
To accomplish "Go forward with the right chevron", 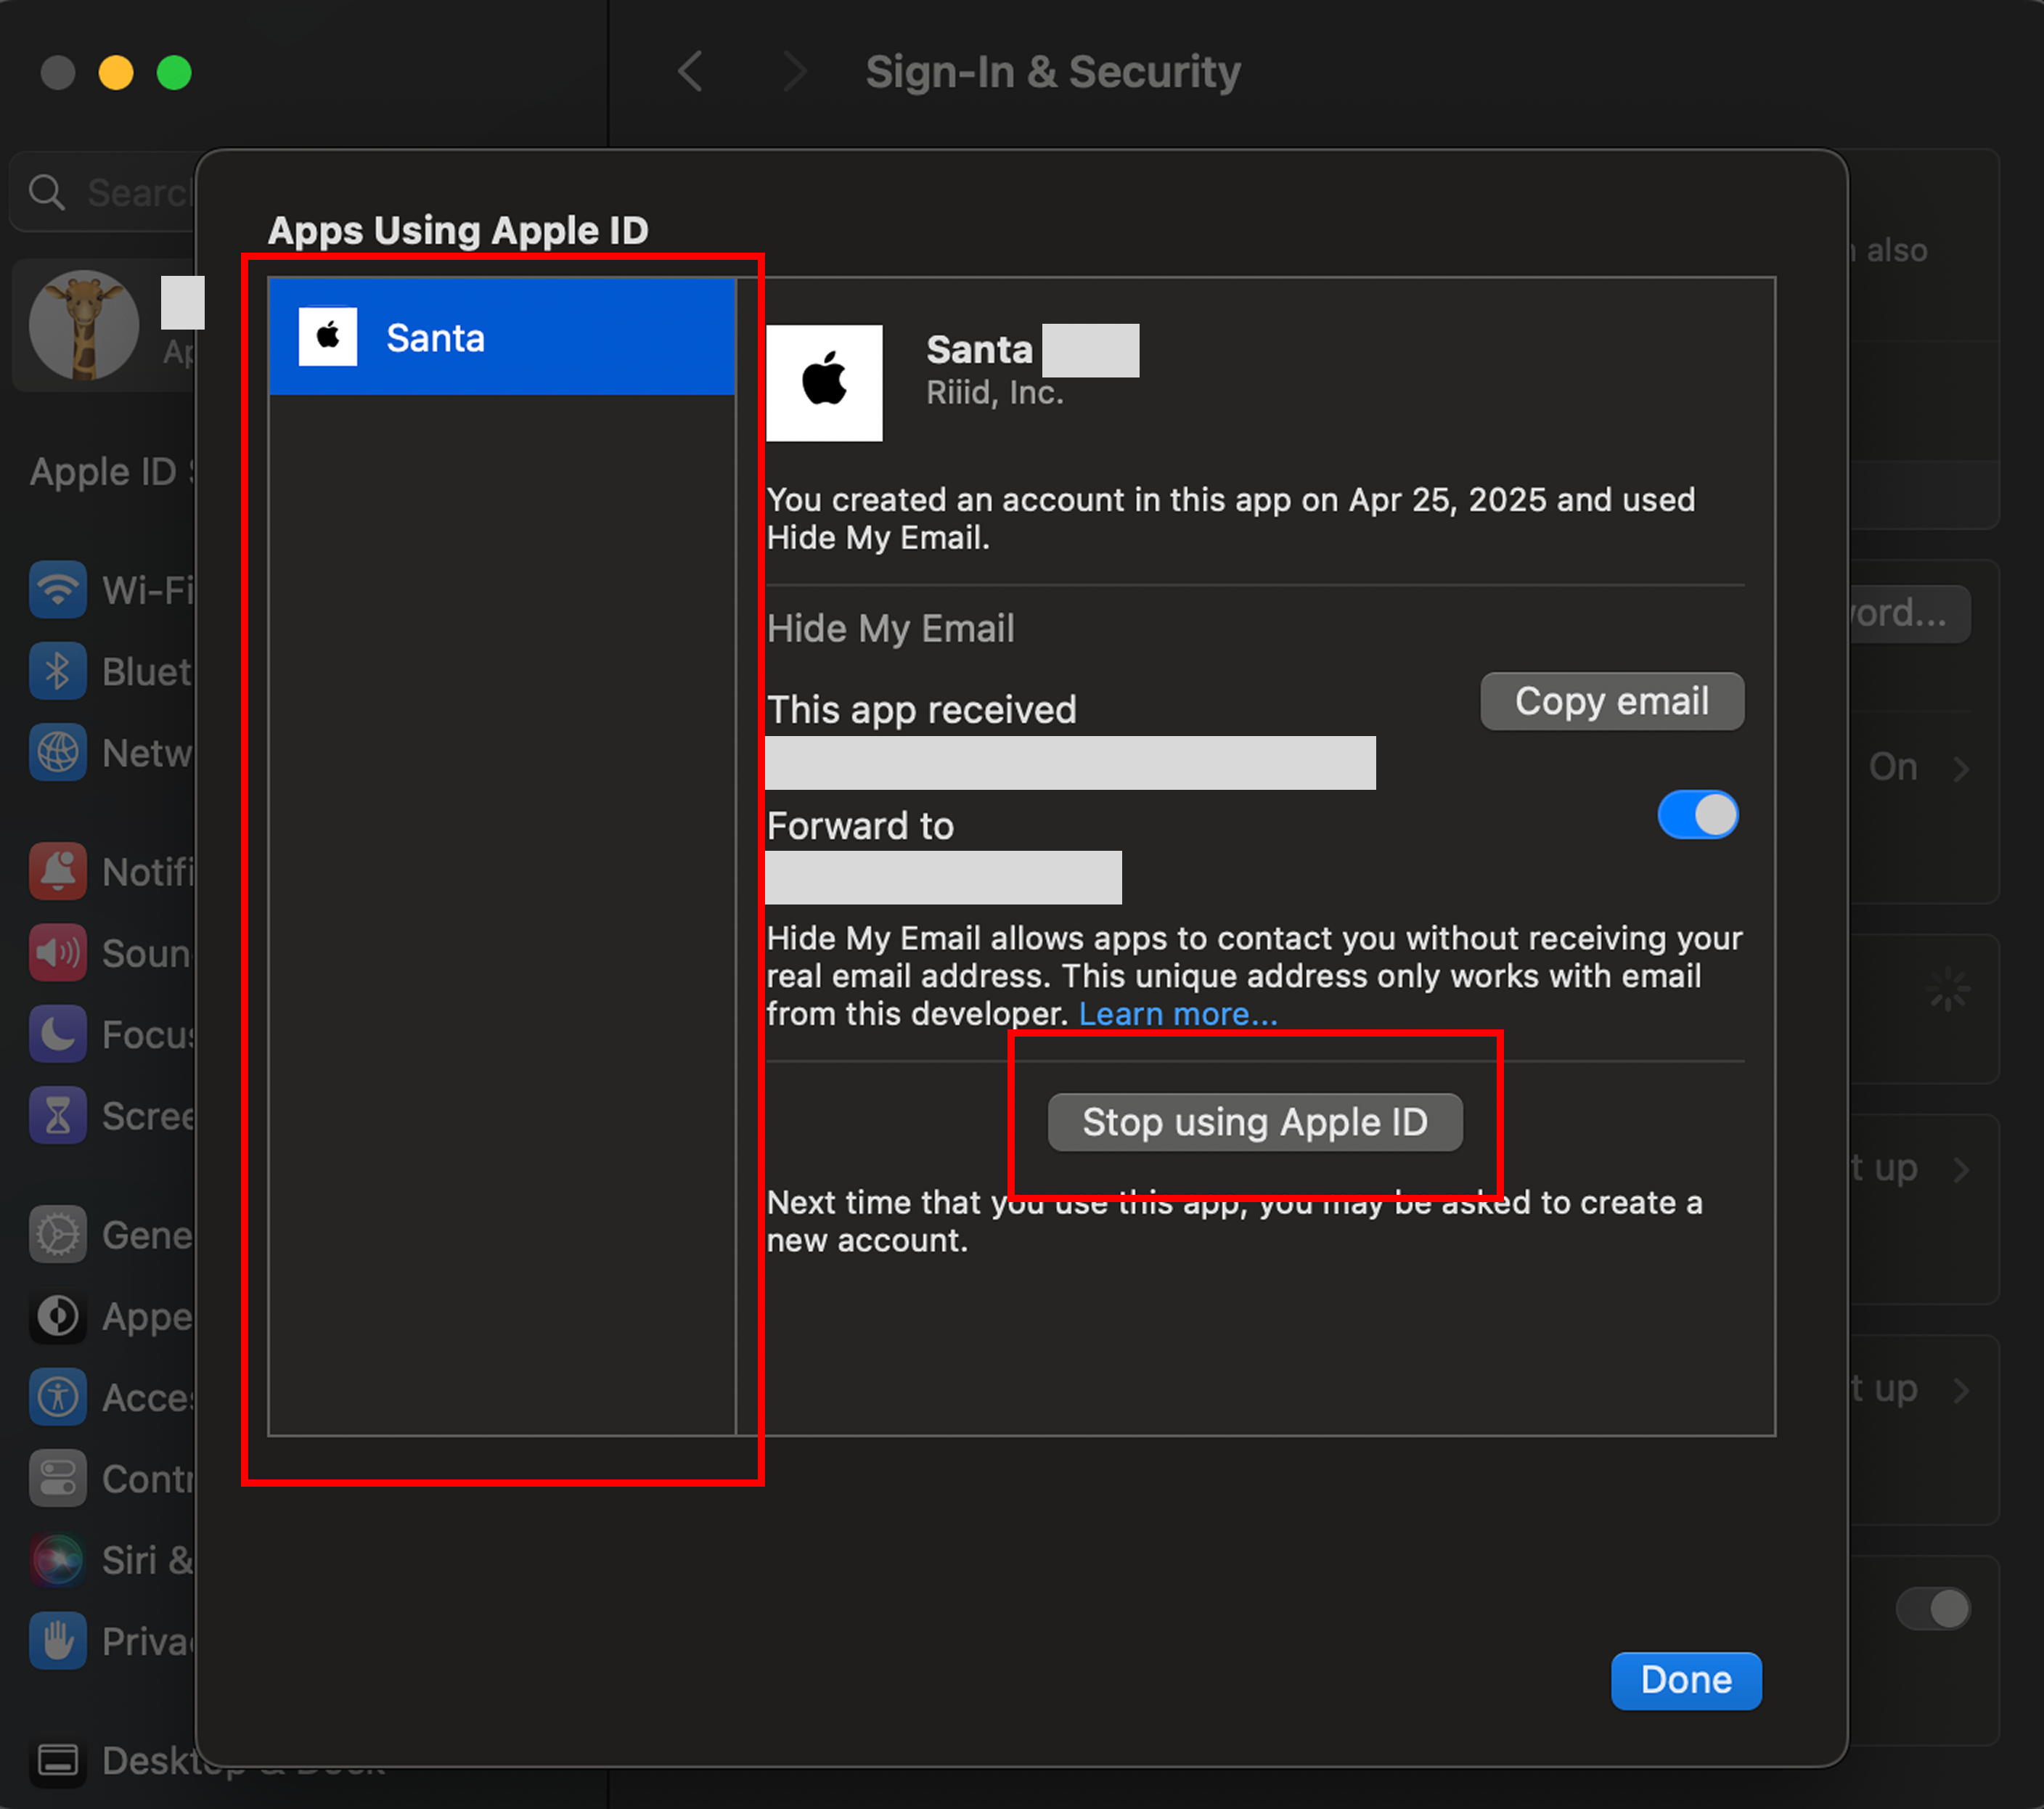I will point(794,71).
